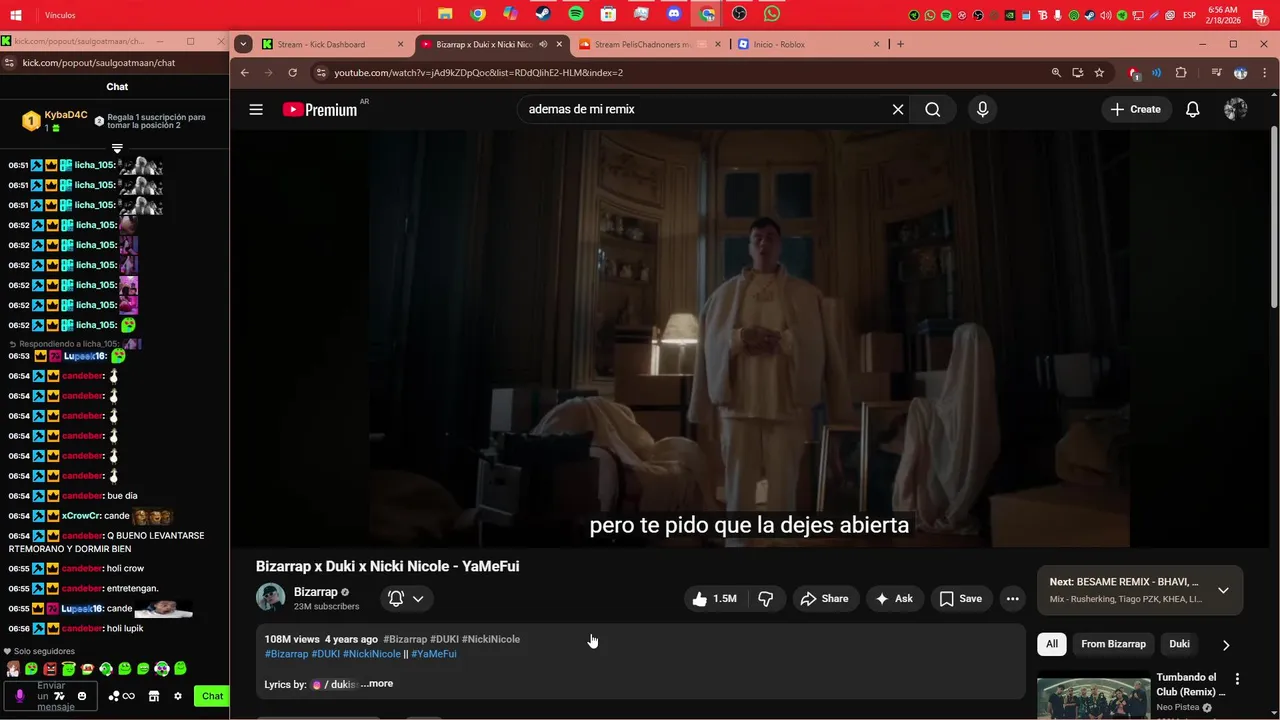Open the three-dot more actions menu under the video

coord(1013,599)
